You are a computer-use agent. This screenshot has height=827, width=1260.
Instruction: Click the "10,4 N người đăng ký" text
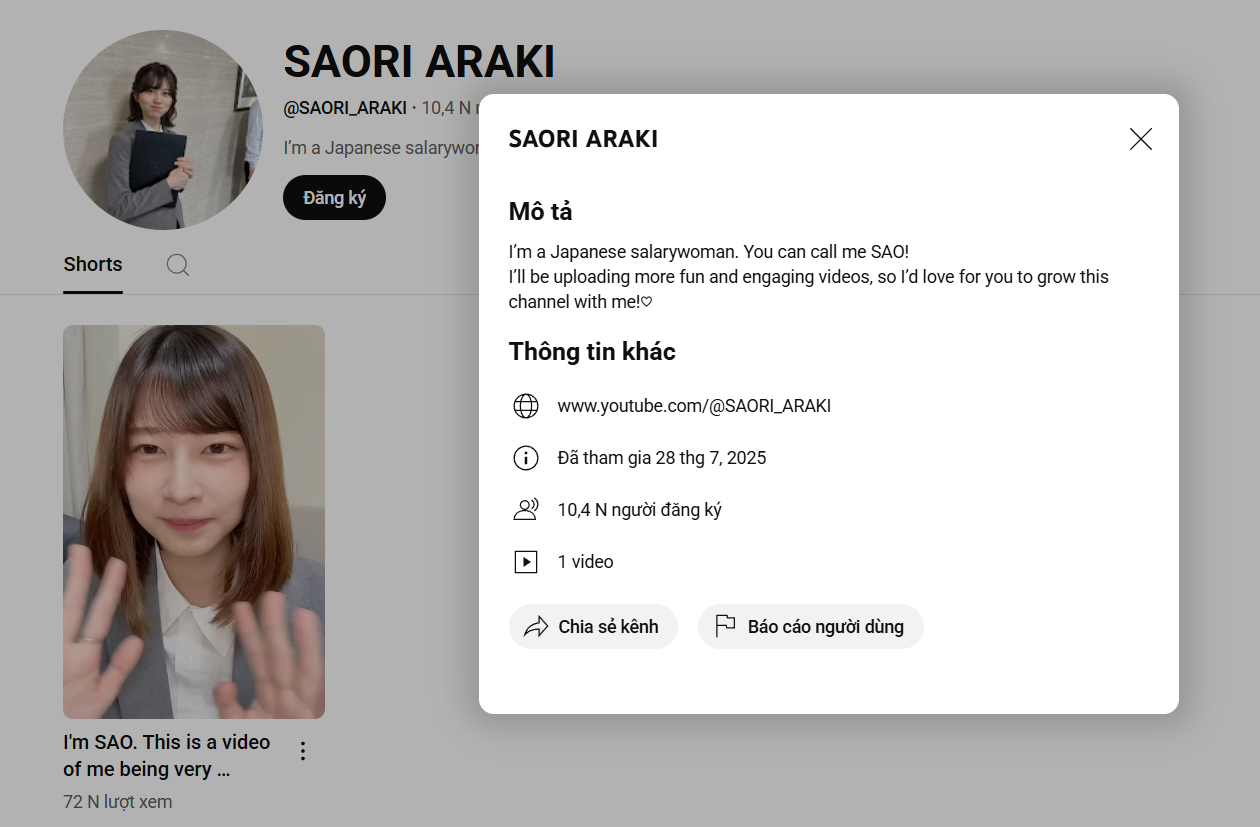[x=639, y=510]
